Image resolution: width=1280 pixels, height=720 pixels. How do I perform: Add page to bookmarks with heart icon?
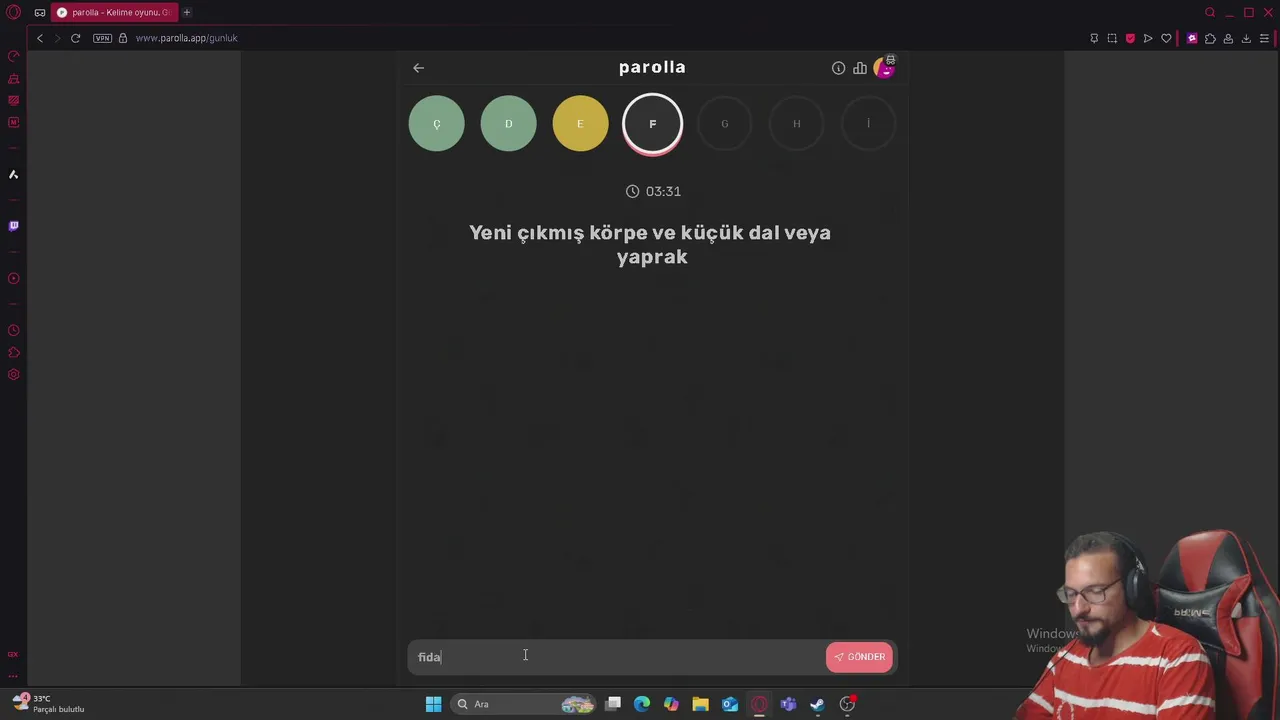pos(1166,38)
